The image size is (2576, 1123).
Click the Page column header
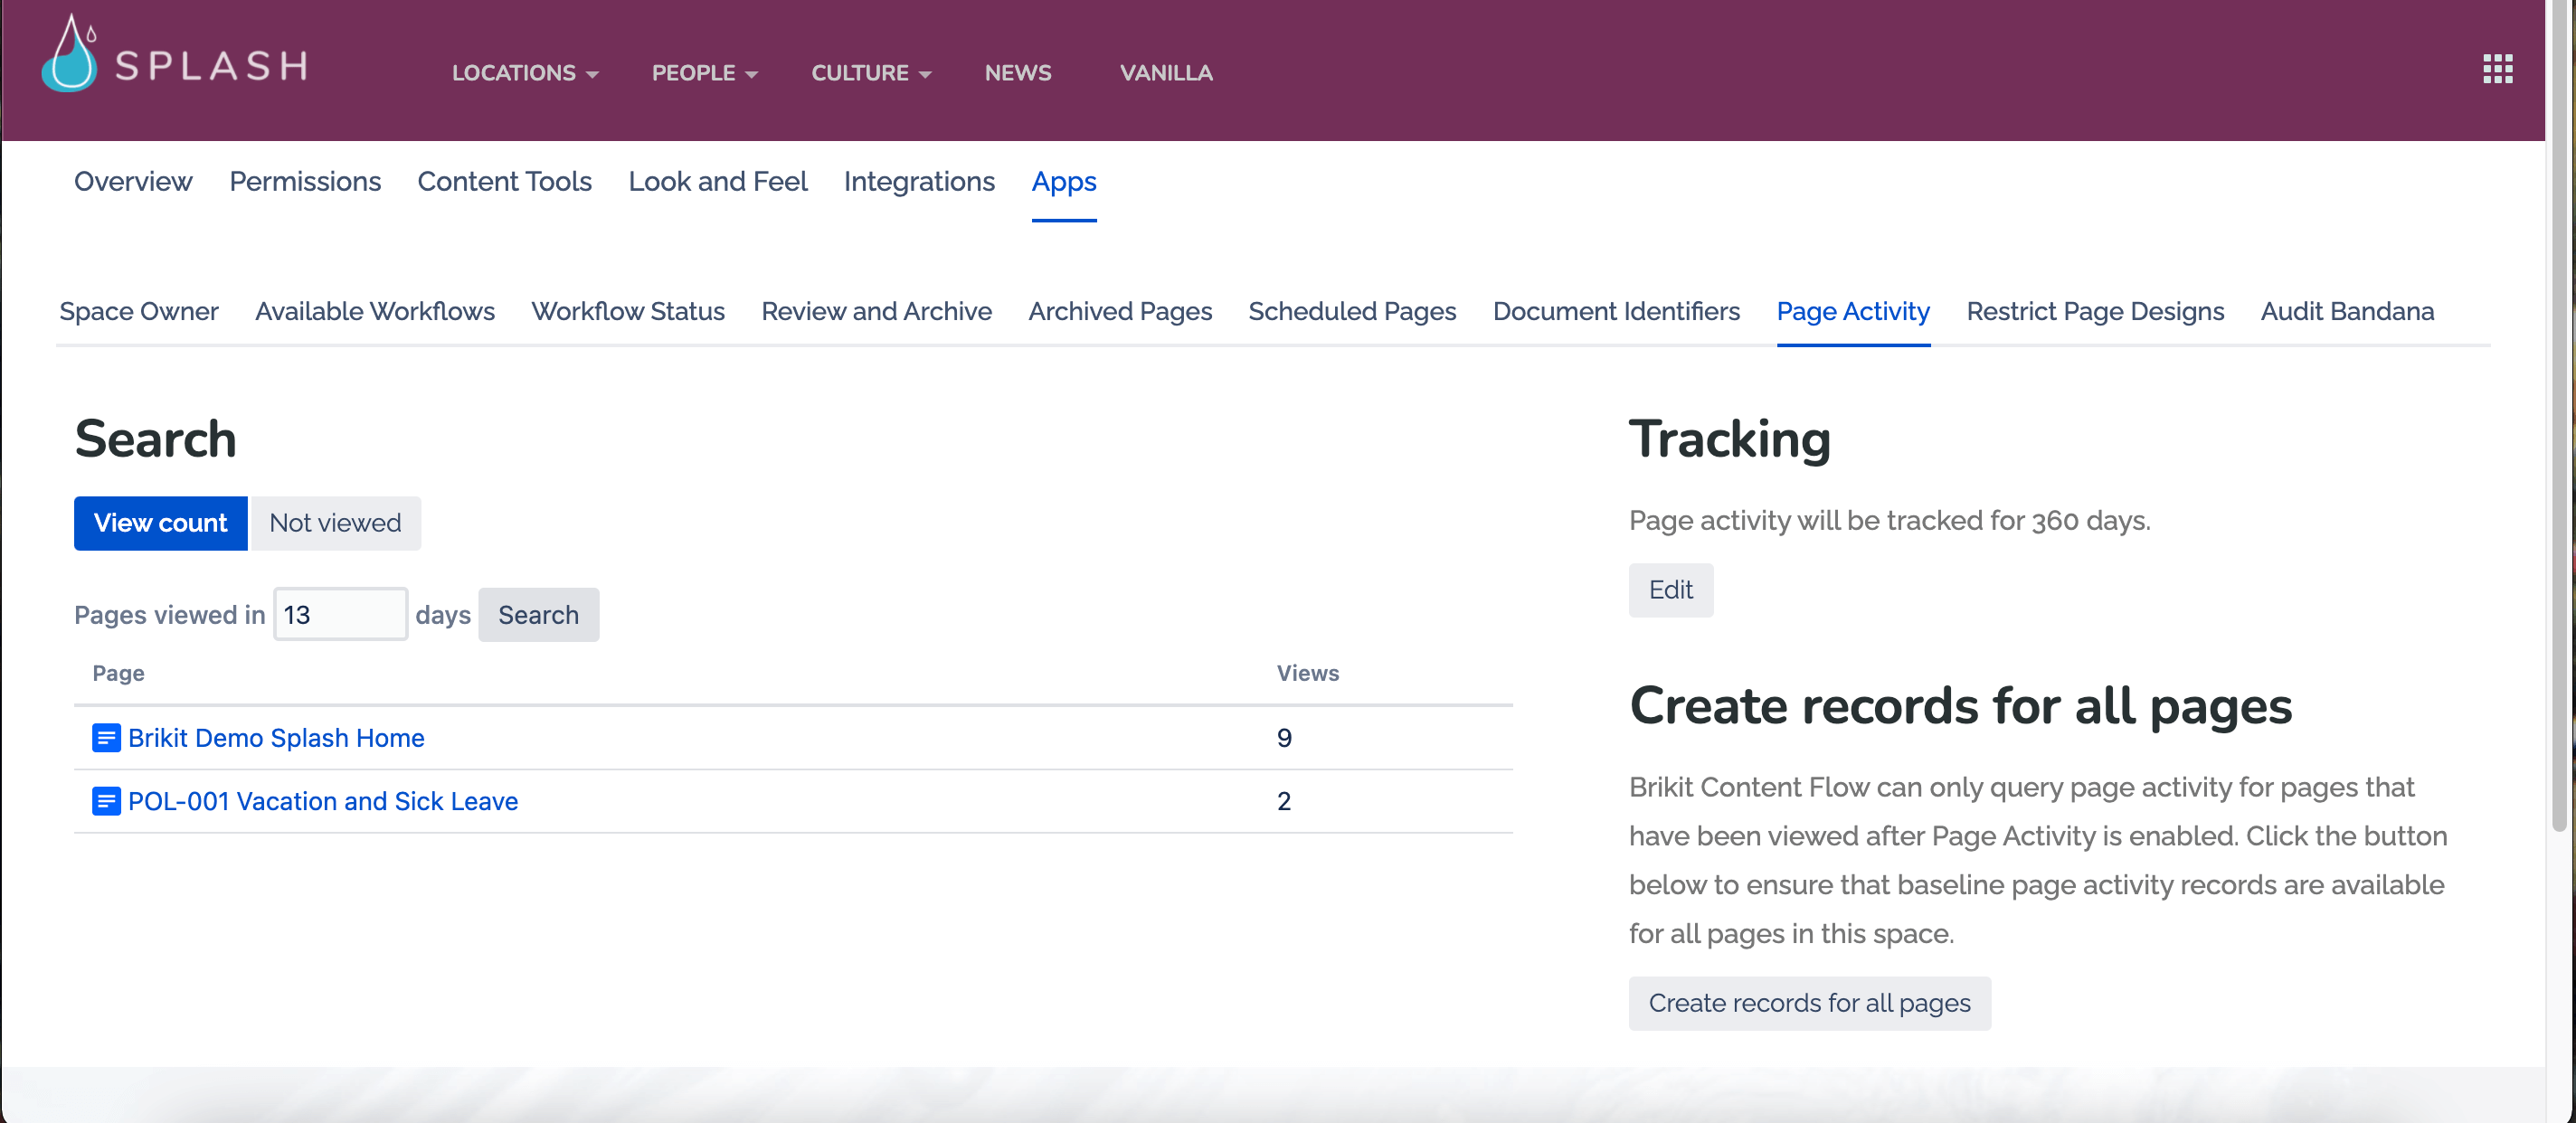[118, 673]
